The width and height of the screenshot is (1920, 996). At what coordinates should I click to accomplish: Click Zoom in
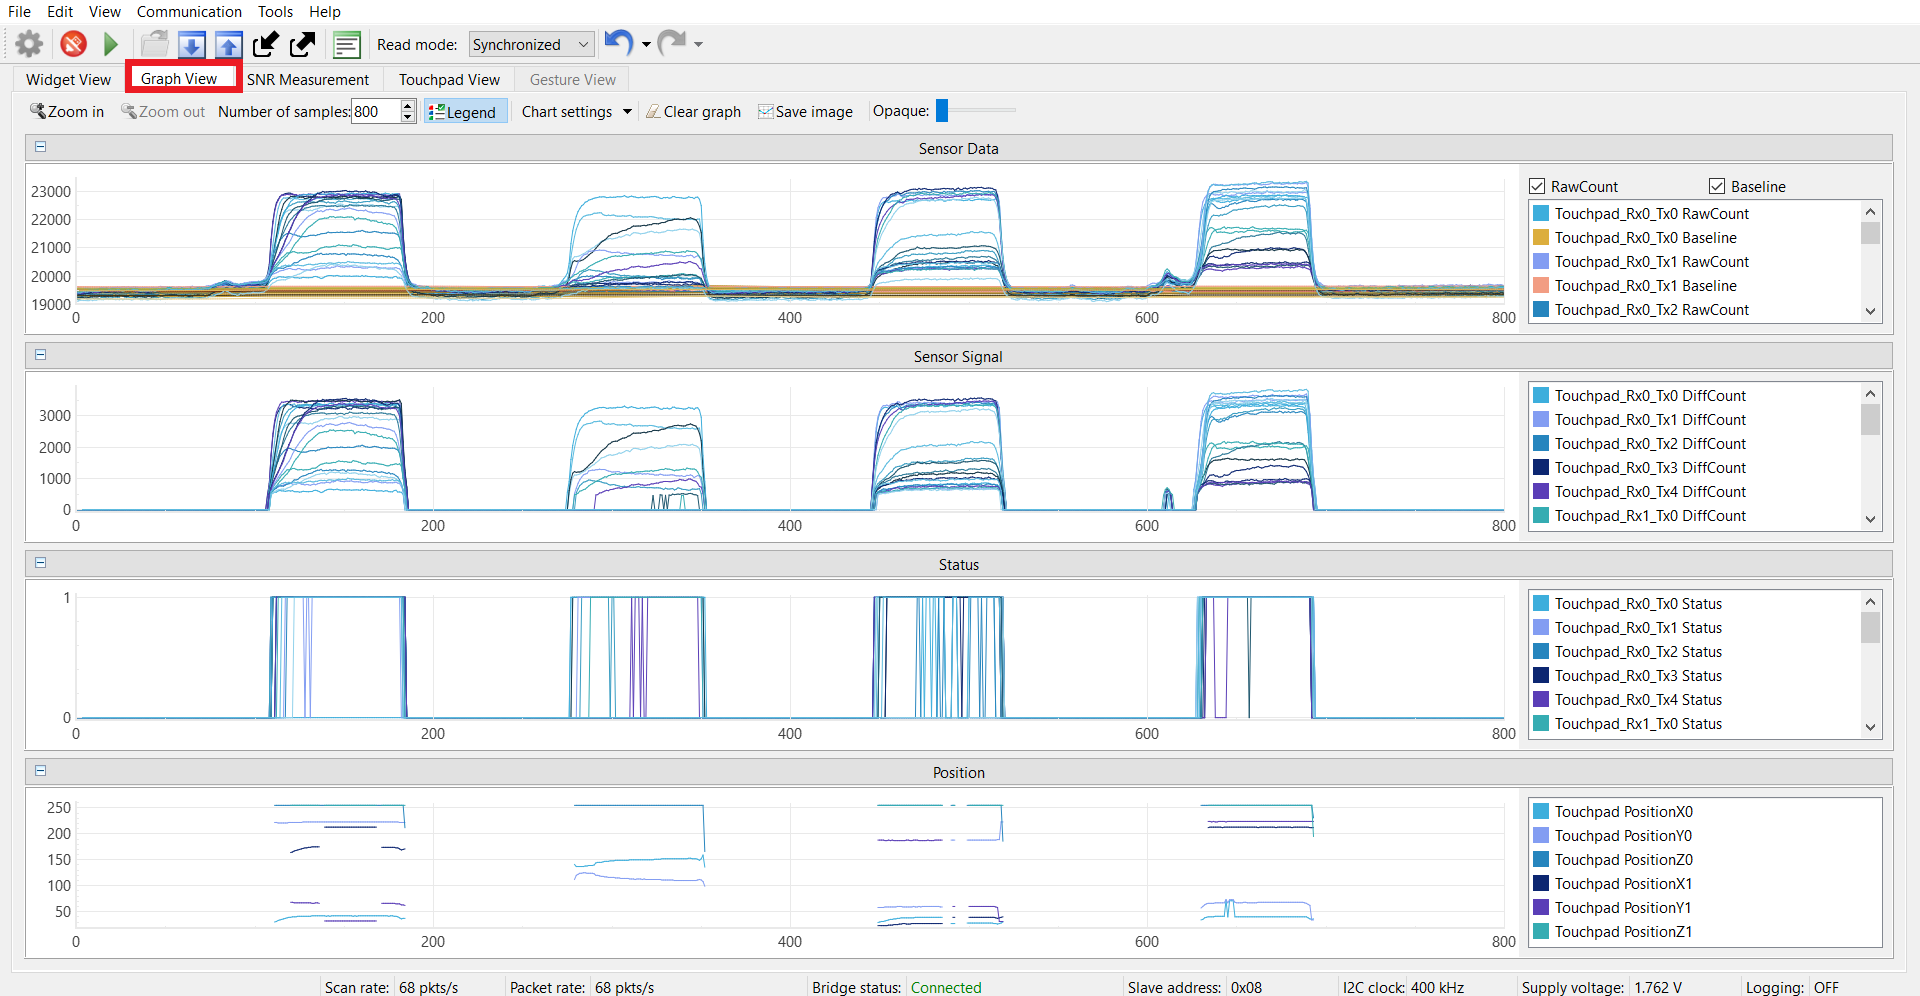pyautogui.click(x=67, y=111)
